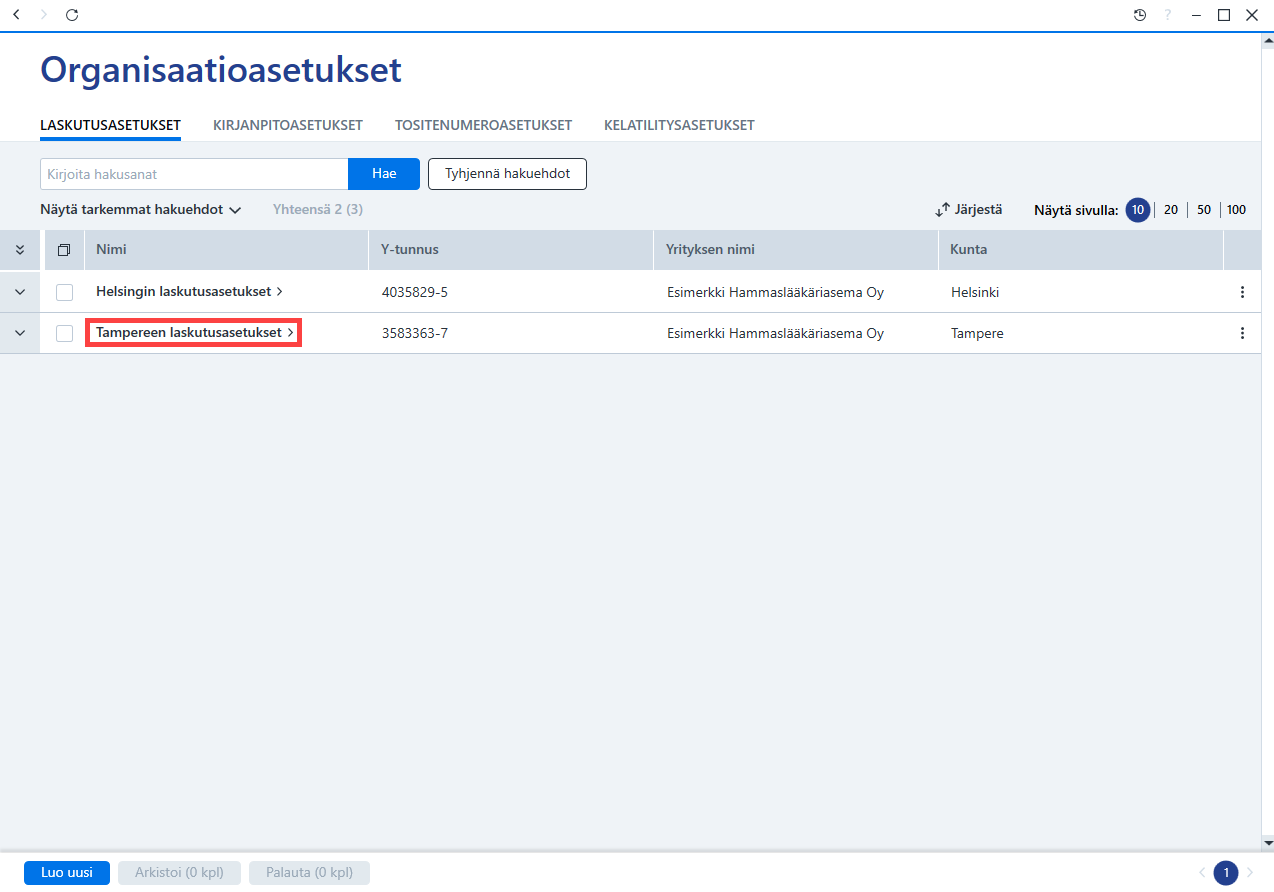The width and height of the screenshot is (1274, 892).
Task: Switch to Tositenumeroasetukset tab
Action: pyautogui.click(x=483, y=125)
